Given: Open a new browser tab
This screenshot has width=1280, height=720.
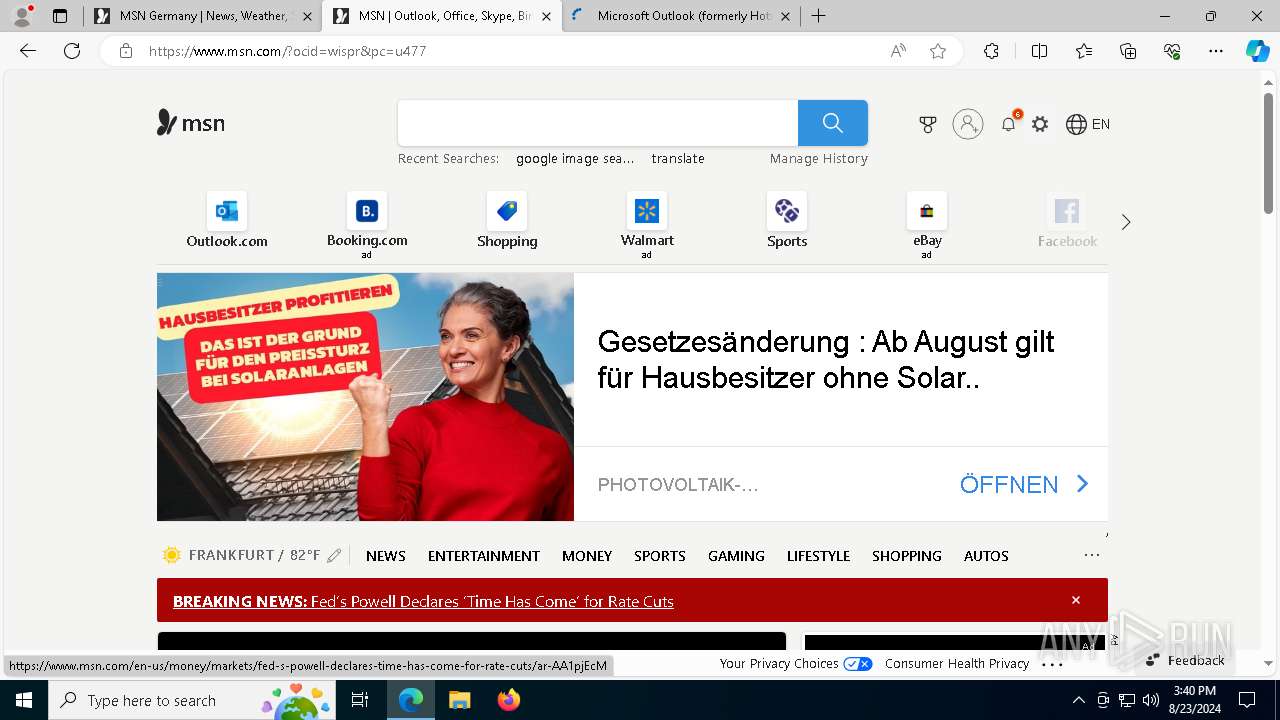Looking at the screenshot, I should (x=818, y=16).
